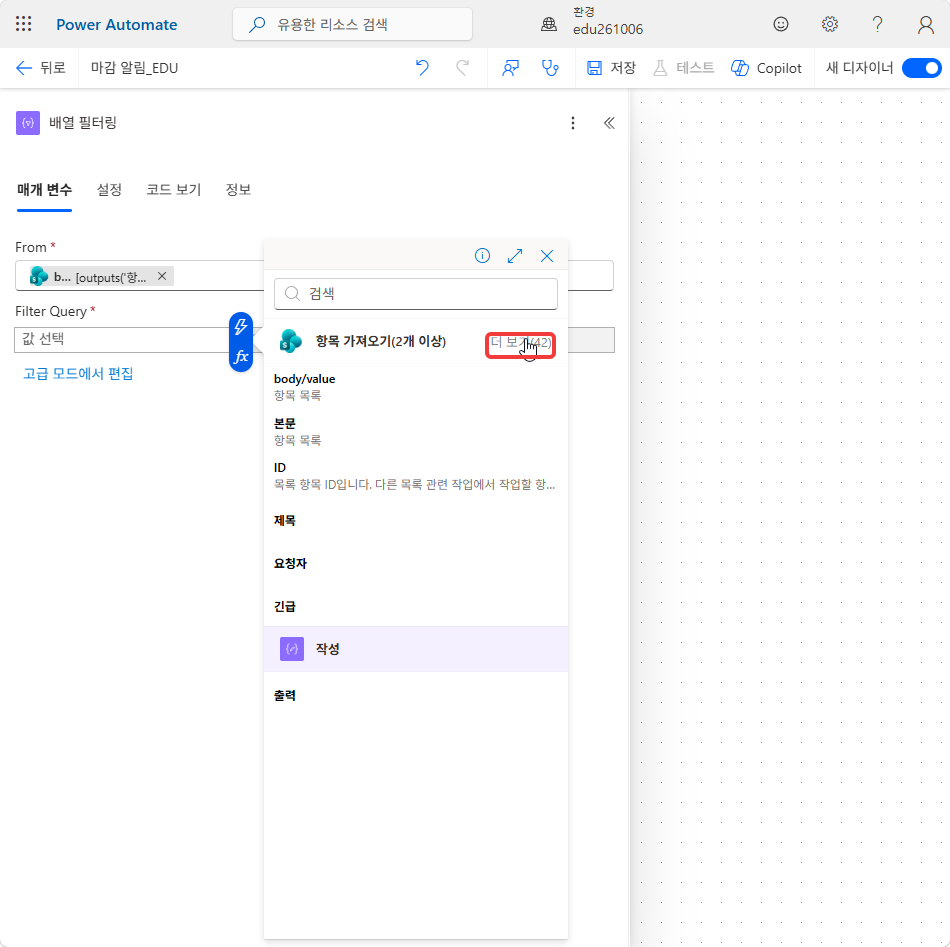Screen dimensions: 950x947
Task: Switch to the 매개 변수 tab
Action: [x=44, y=190]
